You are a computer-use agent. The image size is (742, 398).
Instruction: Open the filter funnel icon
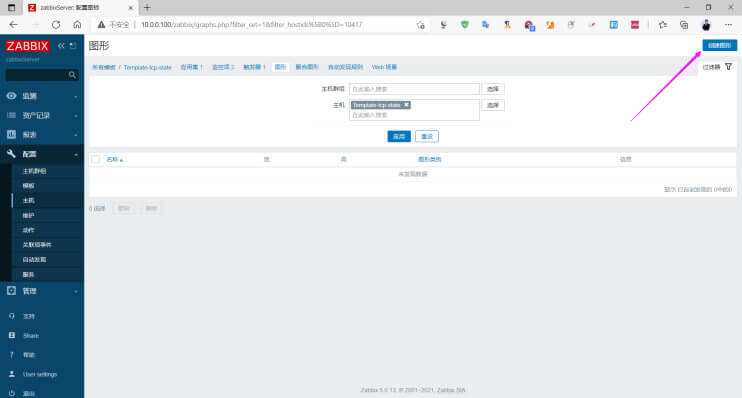coord(728,67)
